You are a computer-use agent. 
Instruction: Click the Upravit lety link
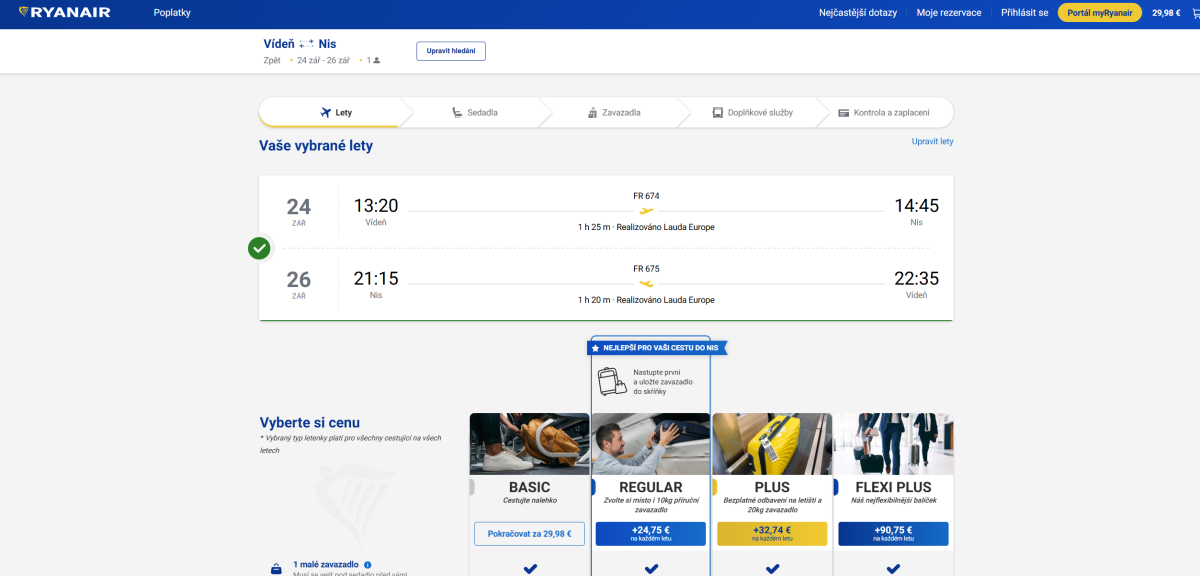click(932, 142)
